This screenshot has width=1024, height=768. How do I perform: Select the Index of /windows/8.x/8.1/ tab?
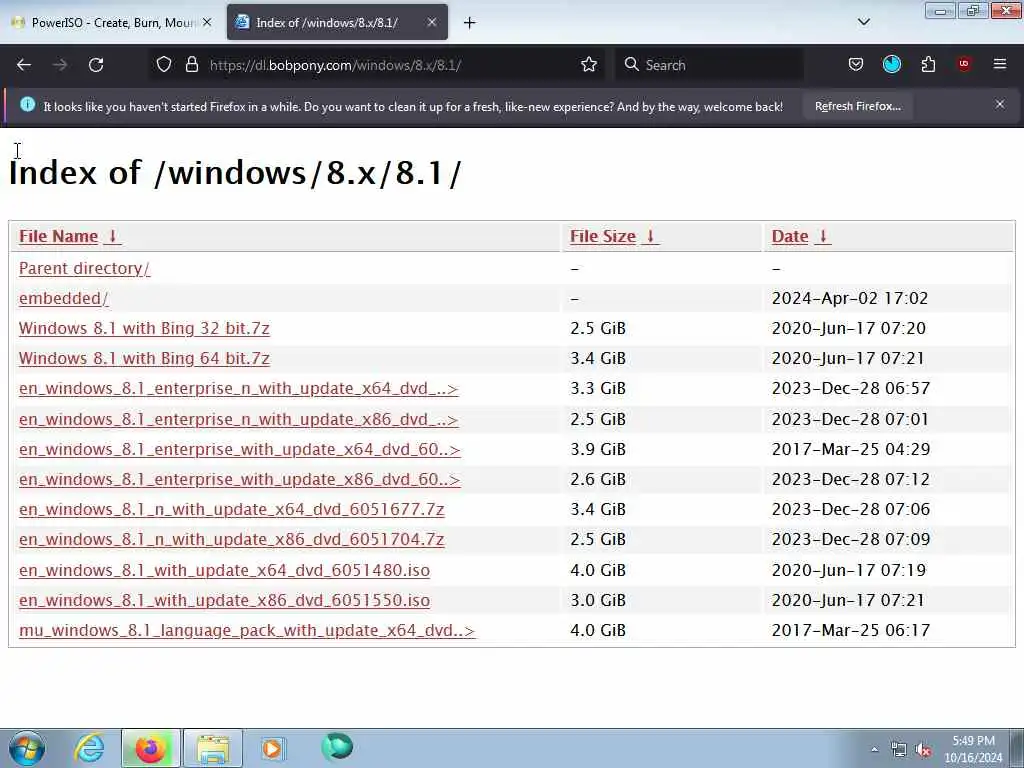point(337,22)
